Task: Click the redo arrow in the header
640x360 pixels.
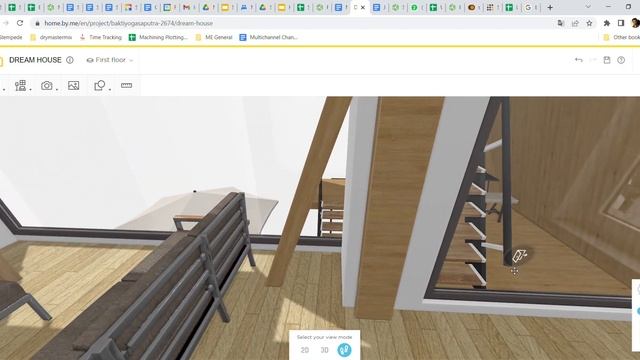Action: tap(593, 60)
